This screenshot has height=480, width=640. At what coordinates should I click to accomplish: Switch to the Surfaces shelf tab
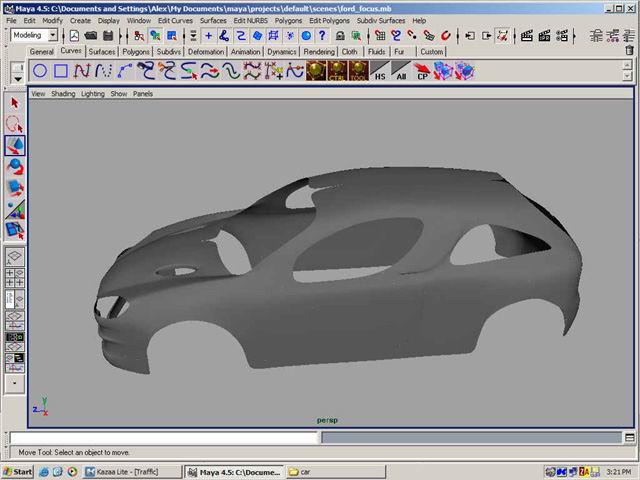click(x=101, y=51)
